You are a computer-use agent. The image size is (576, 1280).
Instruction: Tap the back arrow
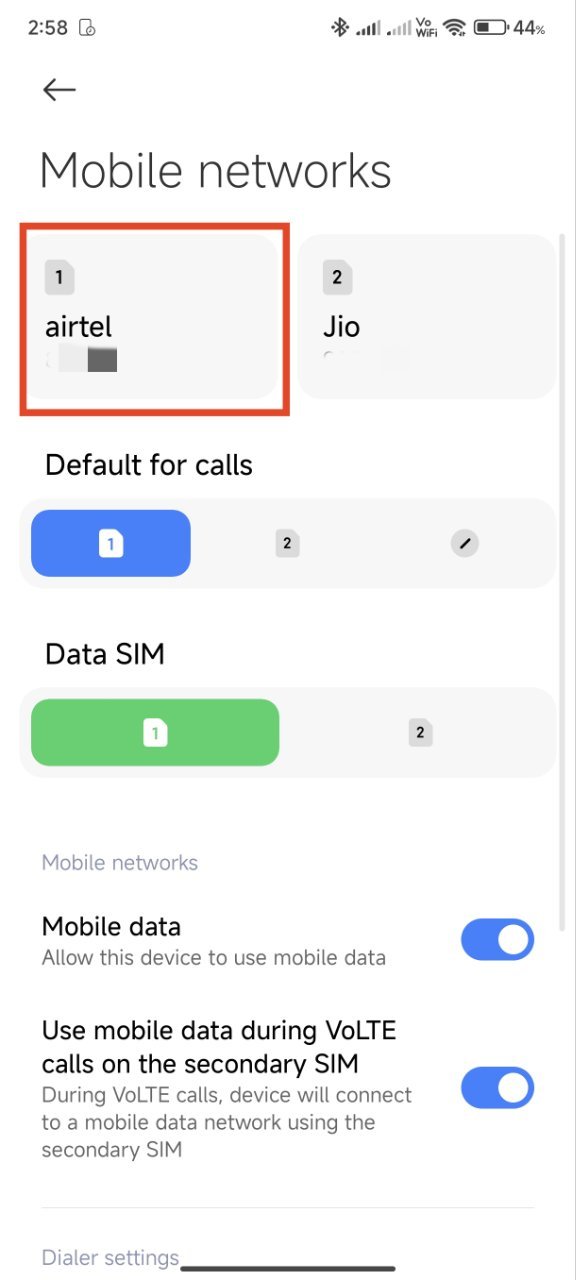[58, 89]
